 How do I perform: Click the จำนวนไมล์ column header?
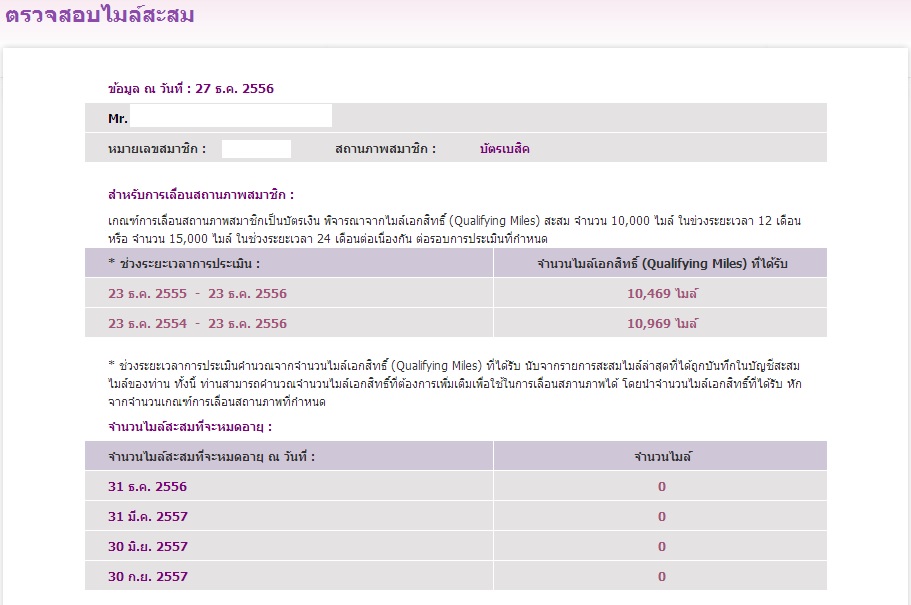[x=662, y=456]
